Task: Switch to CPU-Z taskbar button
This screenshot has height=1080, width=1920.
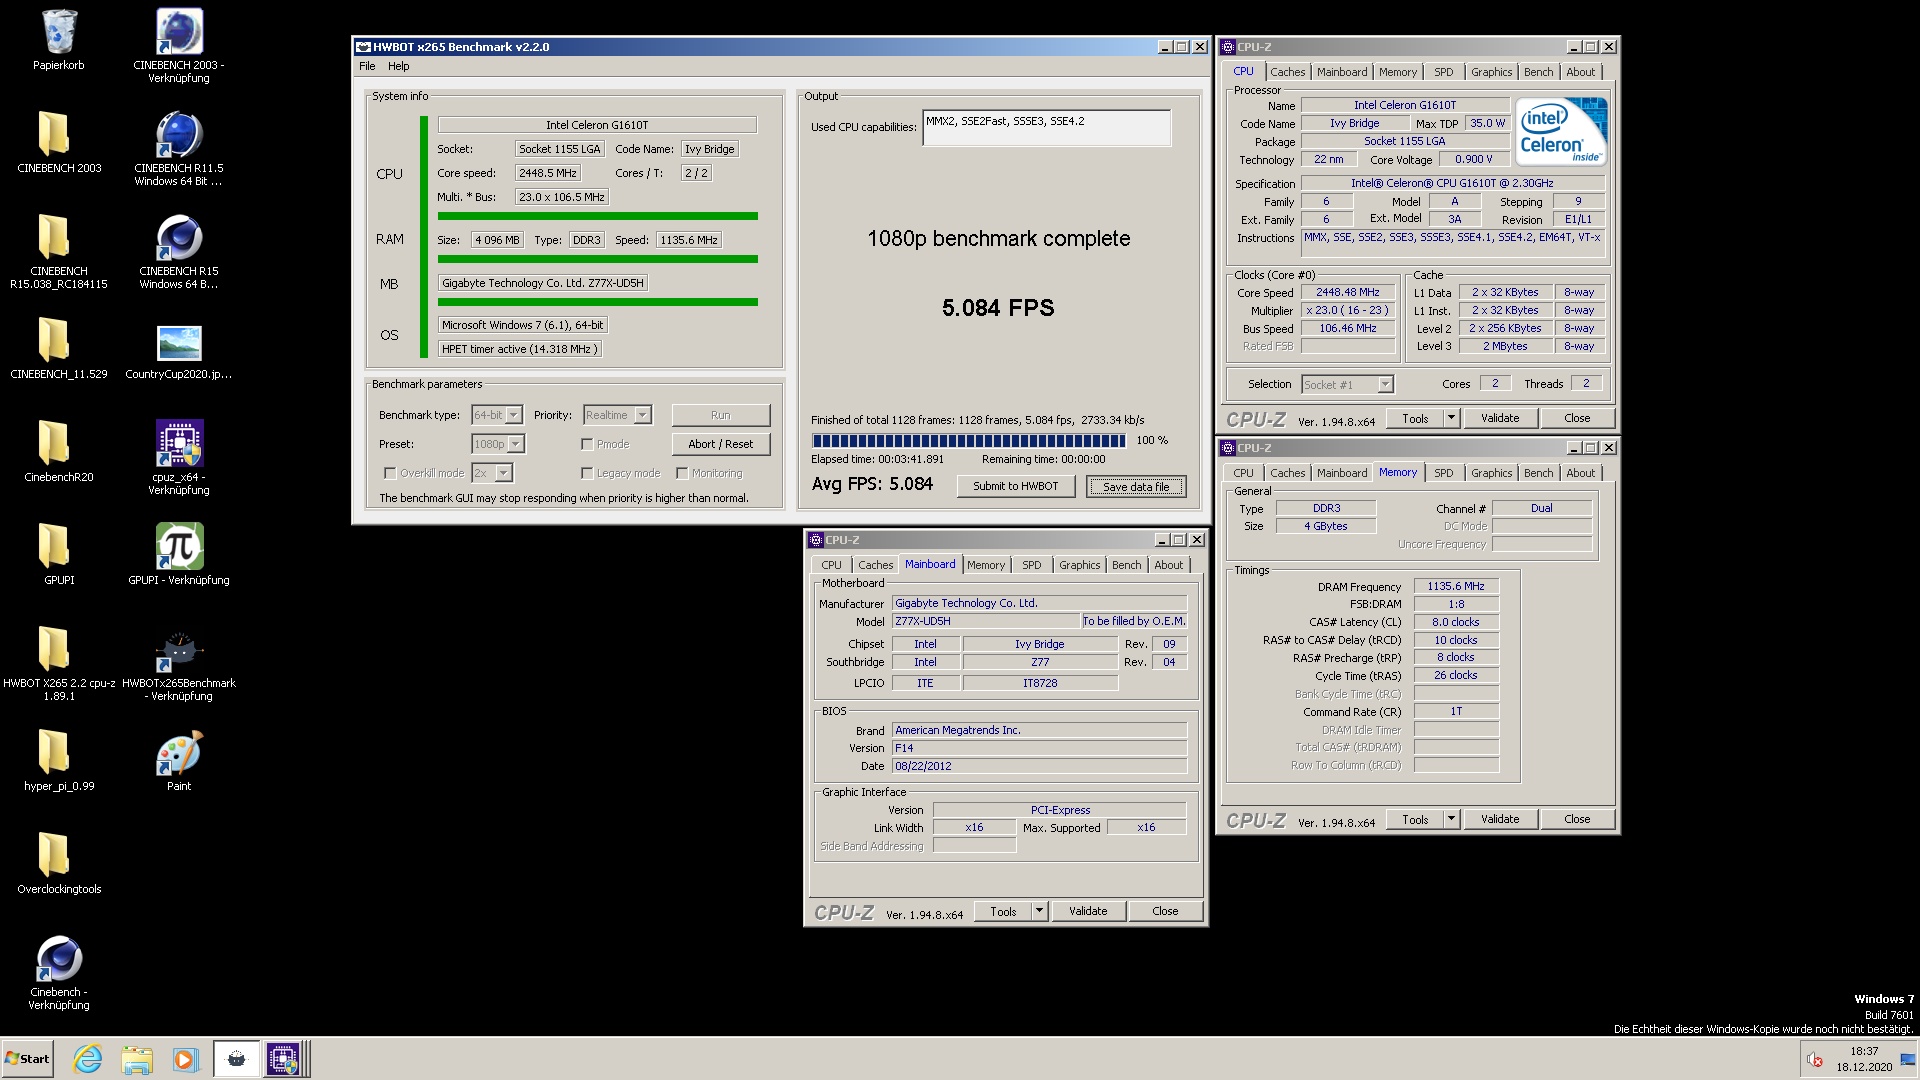Action: [283, 1059]
